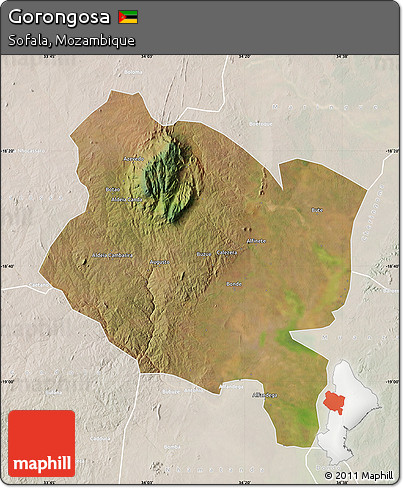The height and width of the screenshot is (488, 403).
Task: Click the Gorongosa map title
Action: tap(59, 17)
